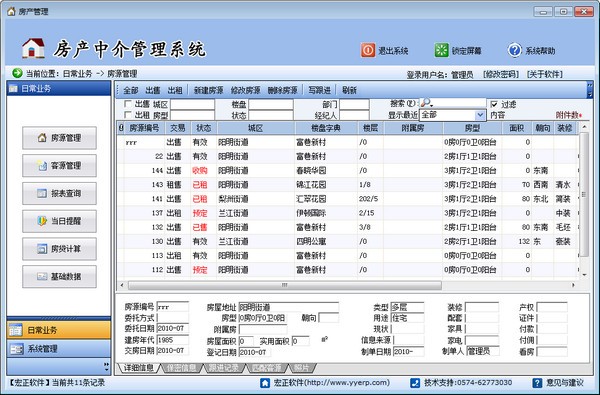This screenshot has height=395, width=600.
Task: Click the 系统管理 panel icon at sidebar bottom
Action: [16, 349]
